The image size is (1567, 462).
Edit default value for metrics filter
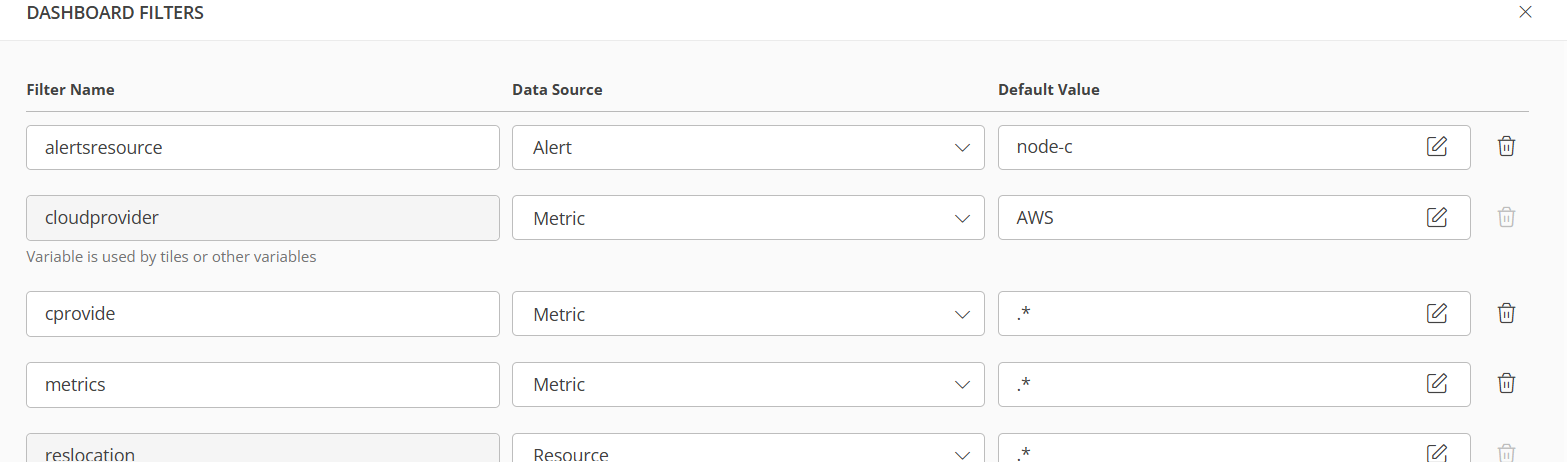[x=1436, y=383]
